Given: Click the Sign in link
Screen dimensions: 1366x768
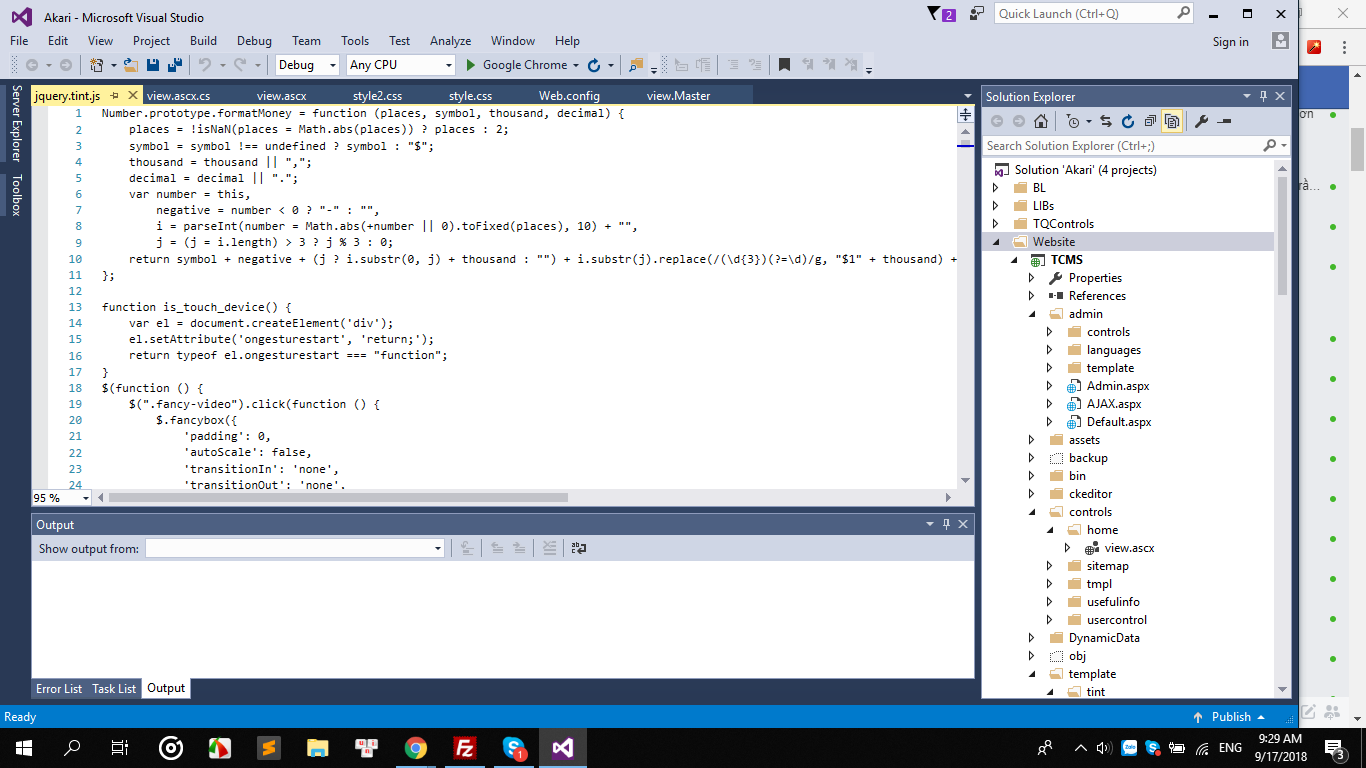Looking at the screenshot, I should (1230, 42).
